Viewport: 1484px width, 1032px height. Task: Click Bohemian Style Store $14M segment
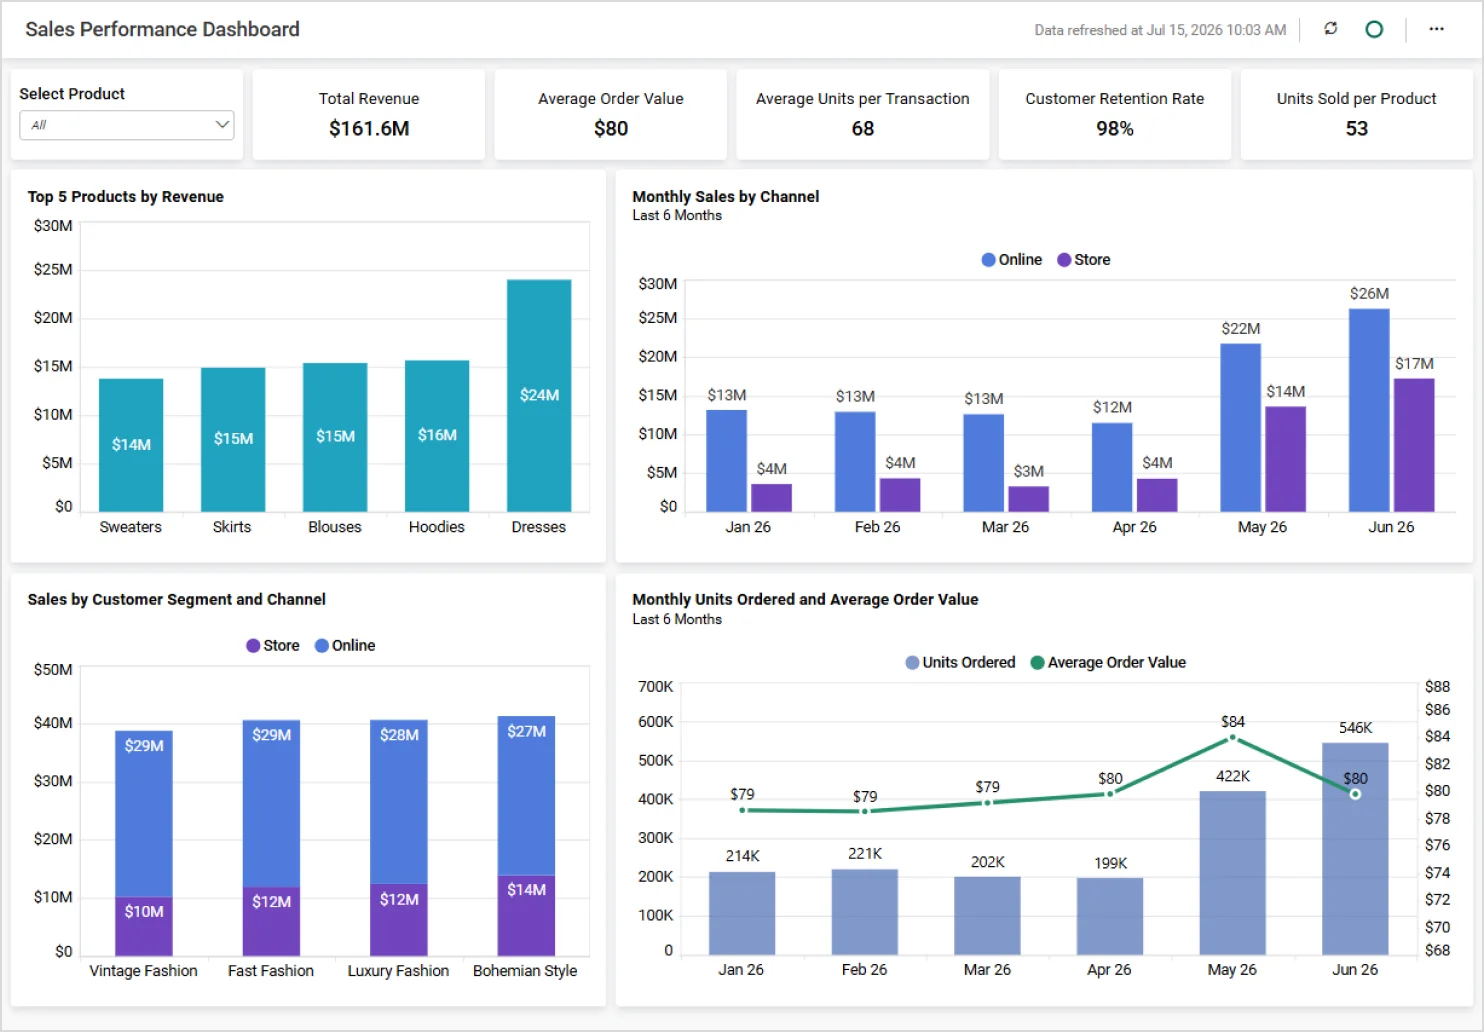[x=526, y=916]
